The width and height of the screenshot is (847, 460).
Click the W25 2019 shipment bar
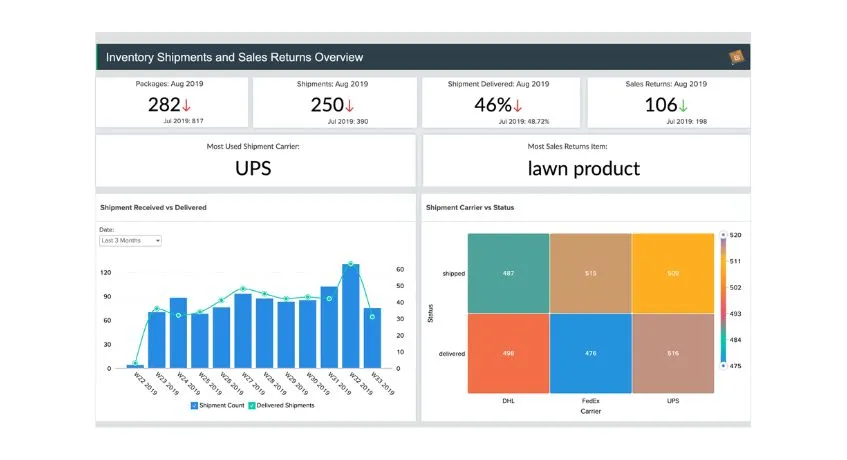(x=200, y=341)
